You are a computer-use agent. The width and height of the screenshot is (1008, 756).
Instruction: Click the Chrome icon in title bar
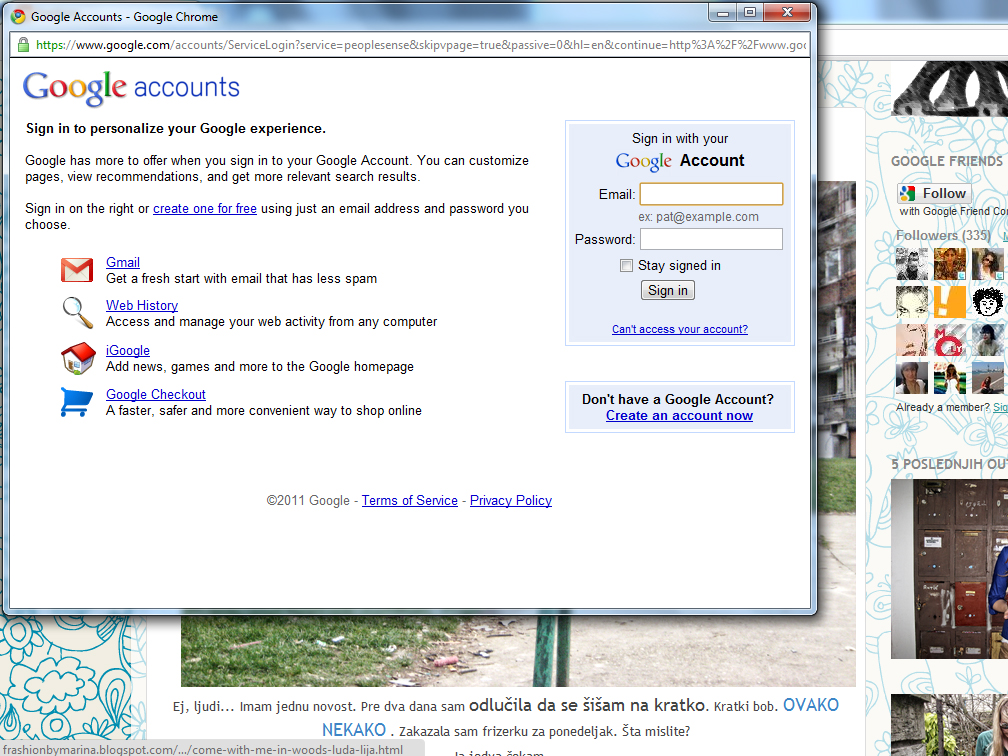point(18,17)
